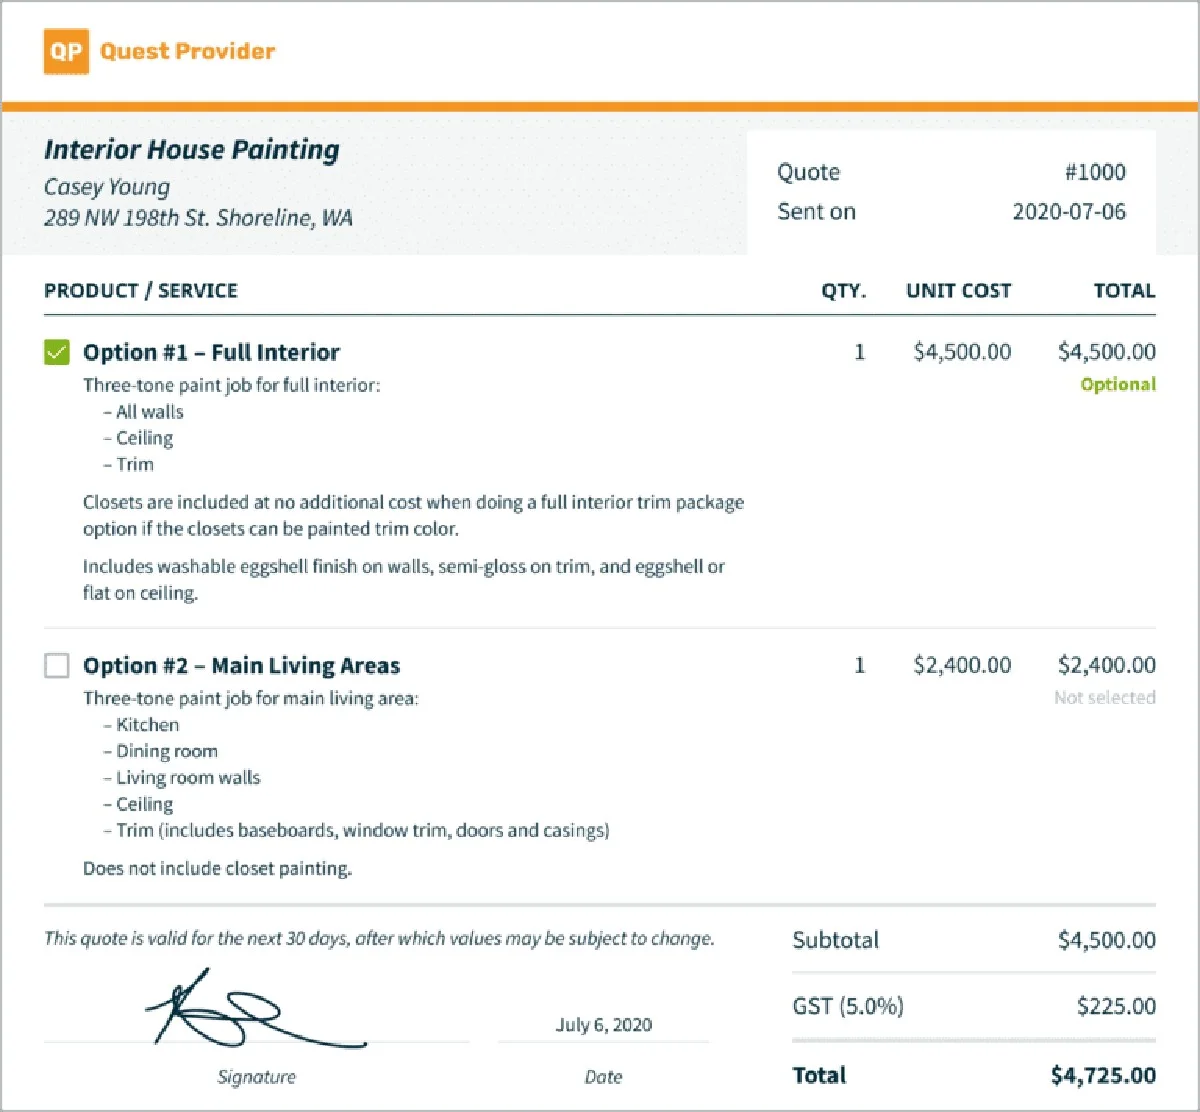Select the quote number #1000
The height and width of the screenshot is (1112, 1200).
tap(1094, 172)
